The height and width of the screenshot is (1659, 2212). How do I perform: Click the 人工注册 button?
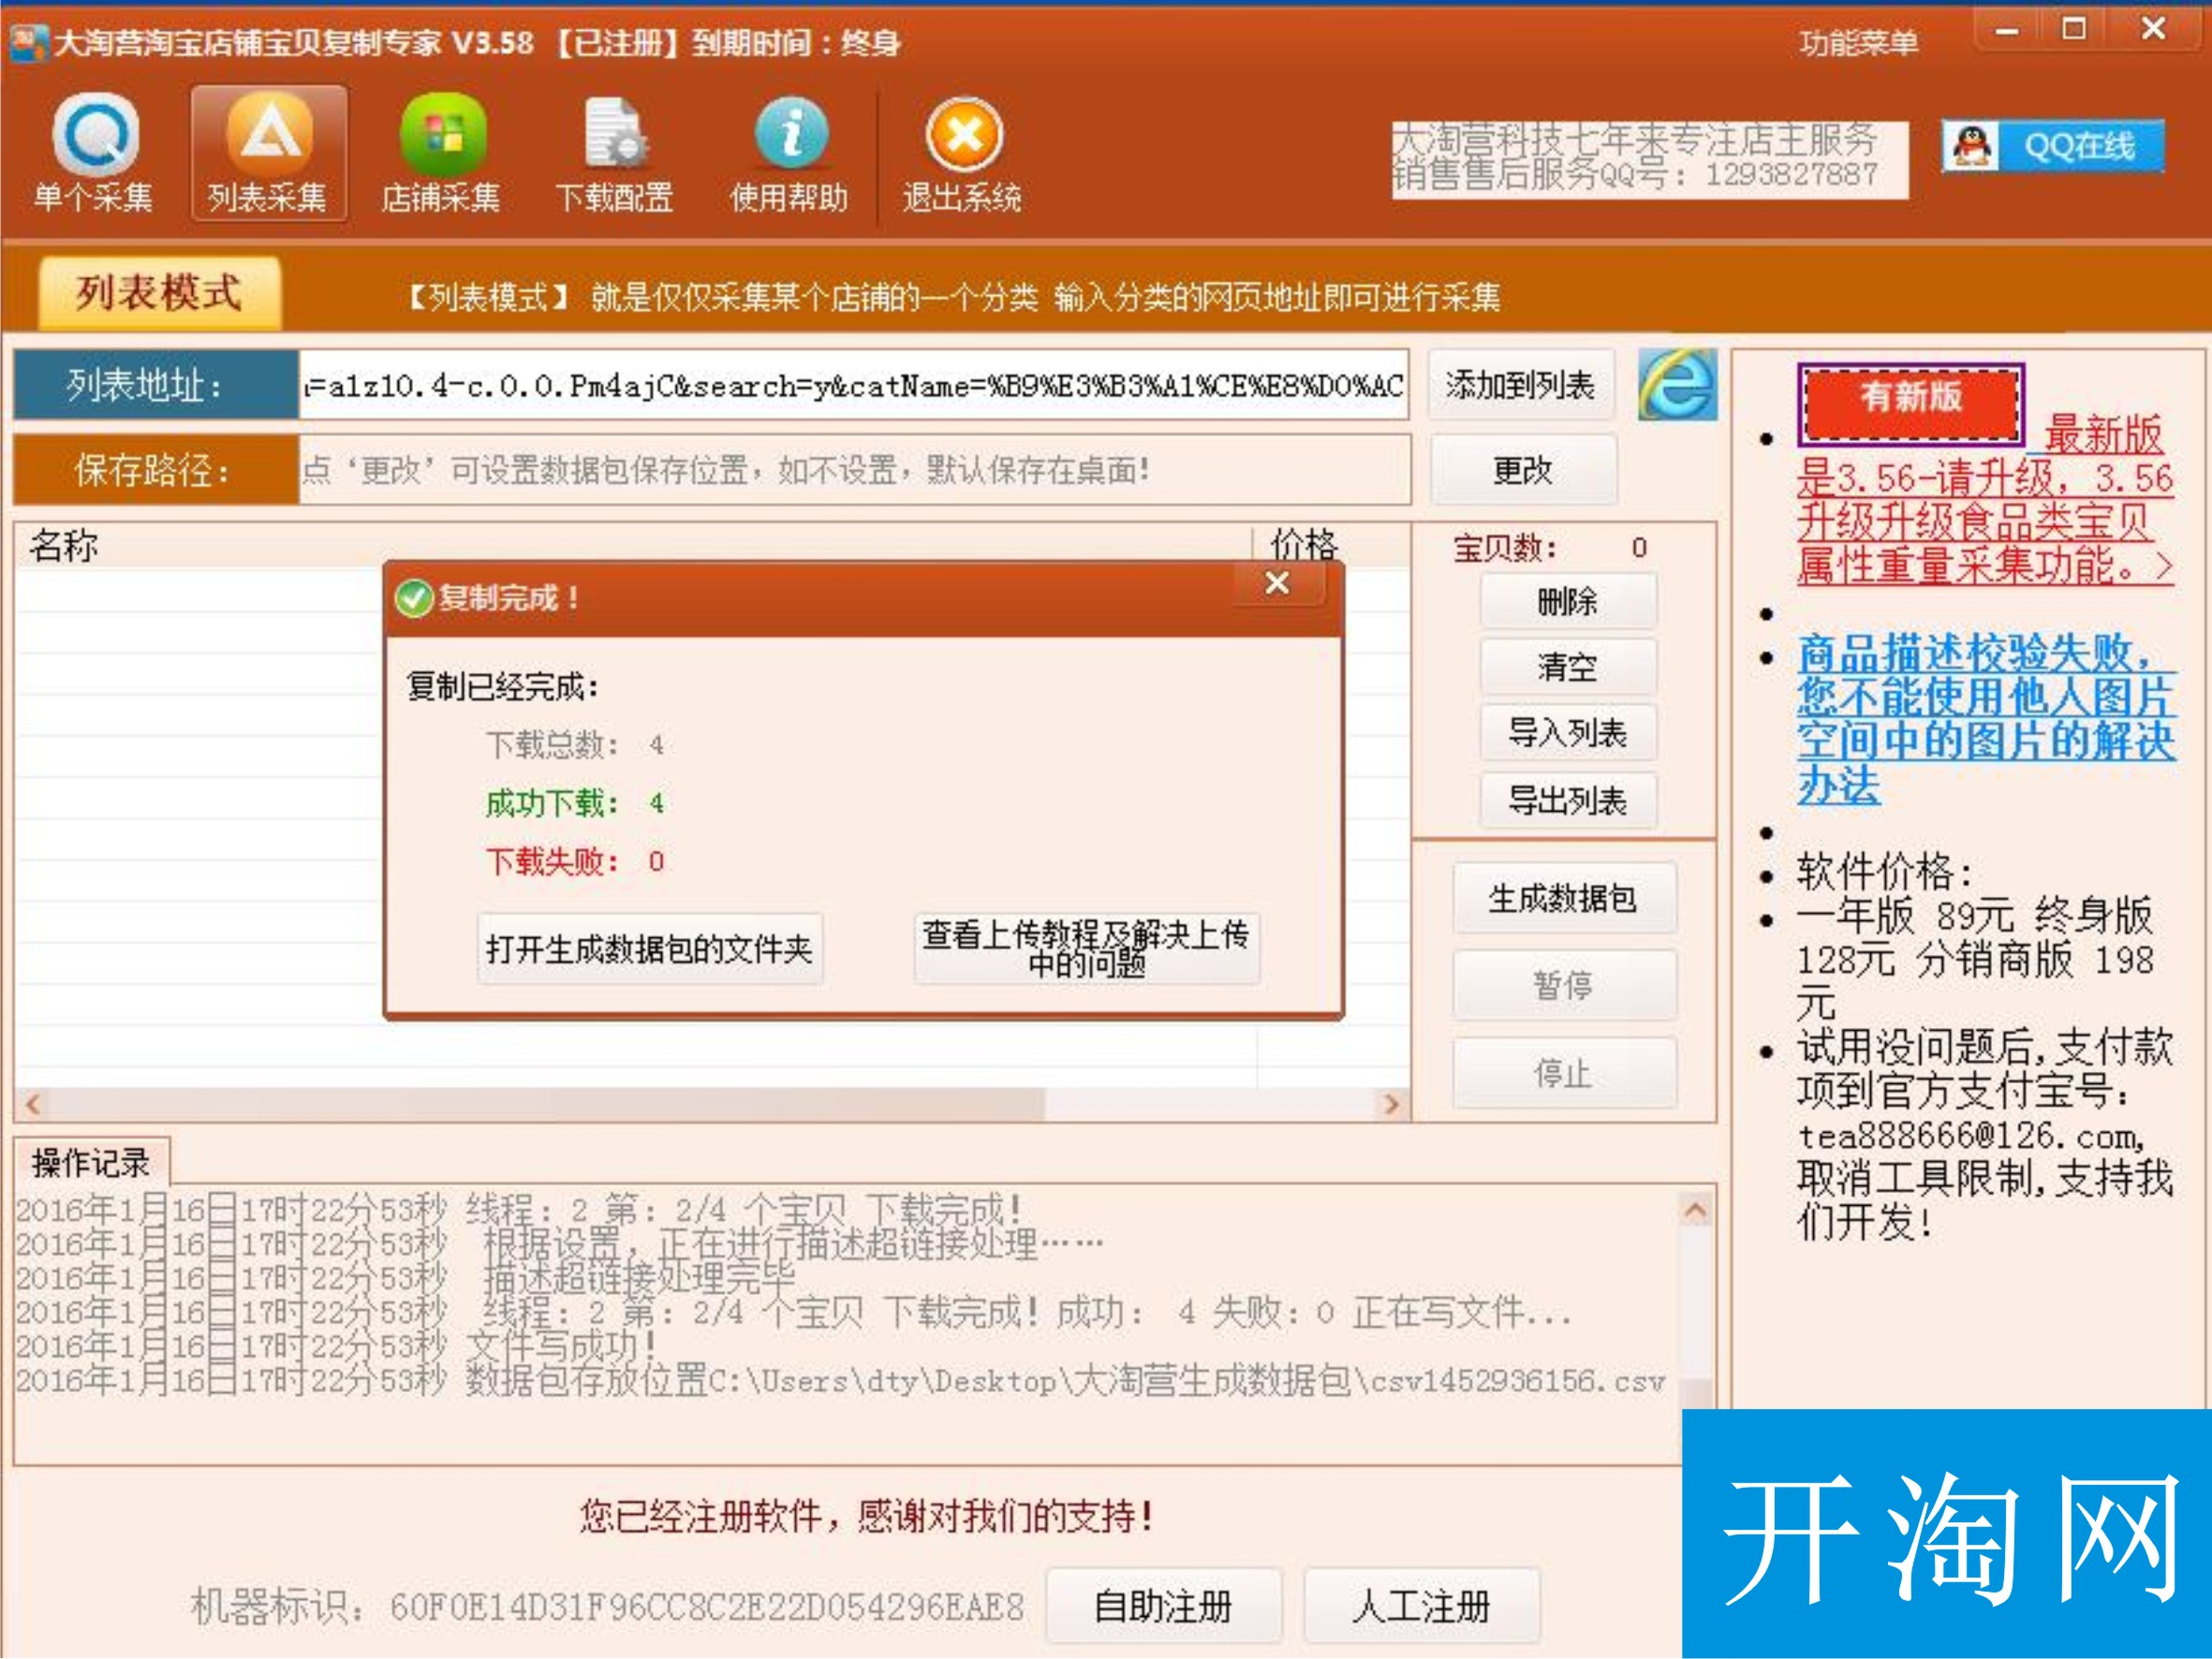pos(1421,1606)
